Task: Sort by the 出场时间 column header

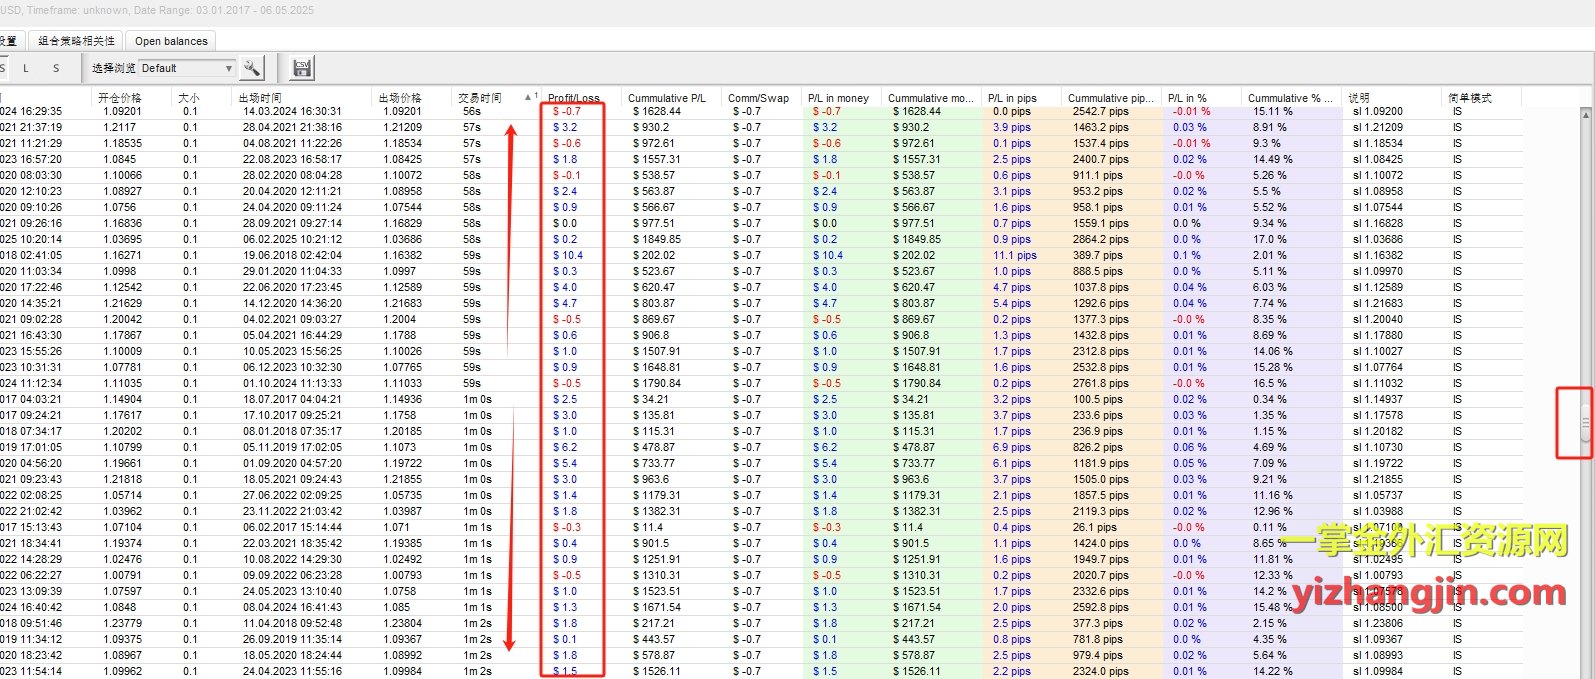Action: [x=260, y=98]
